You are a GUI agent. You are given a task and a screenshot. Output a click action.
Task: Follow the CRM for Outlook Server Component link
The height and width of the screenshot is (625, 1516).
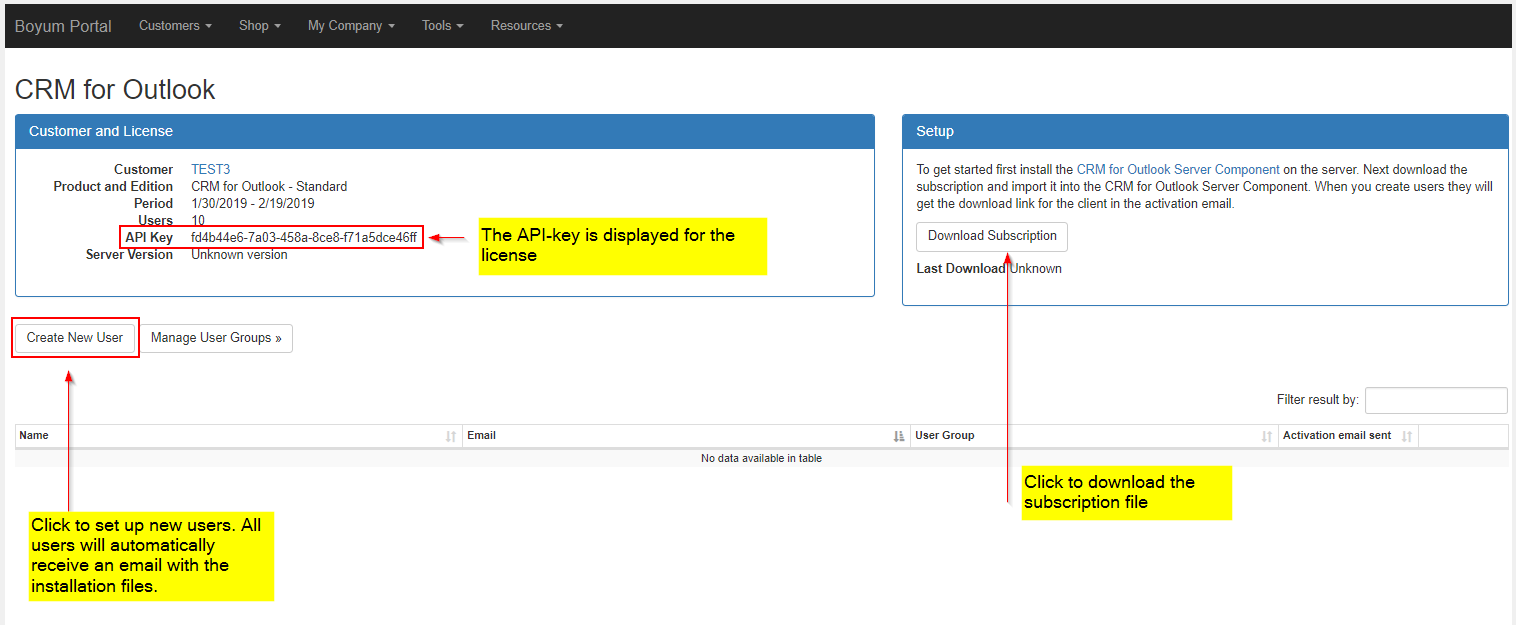tap(1178, 170)
